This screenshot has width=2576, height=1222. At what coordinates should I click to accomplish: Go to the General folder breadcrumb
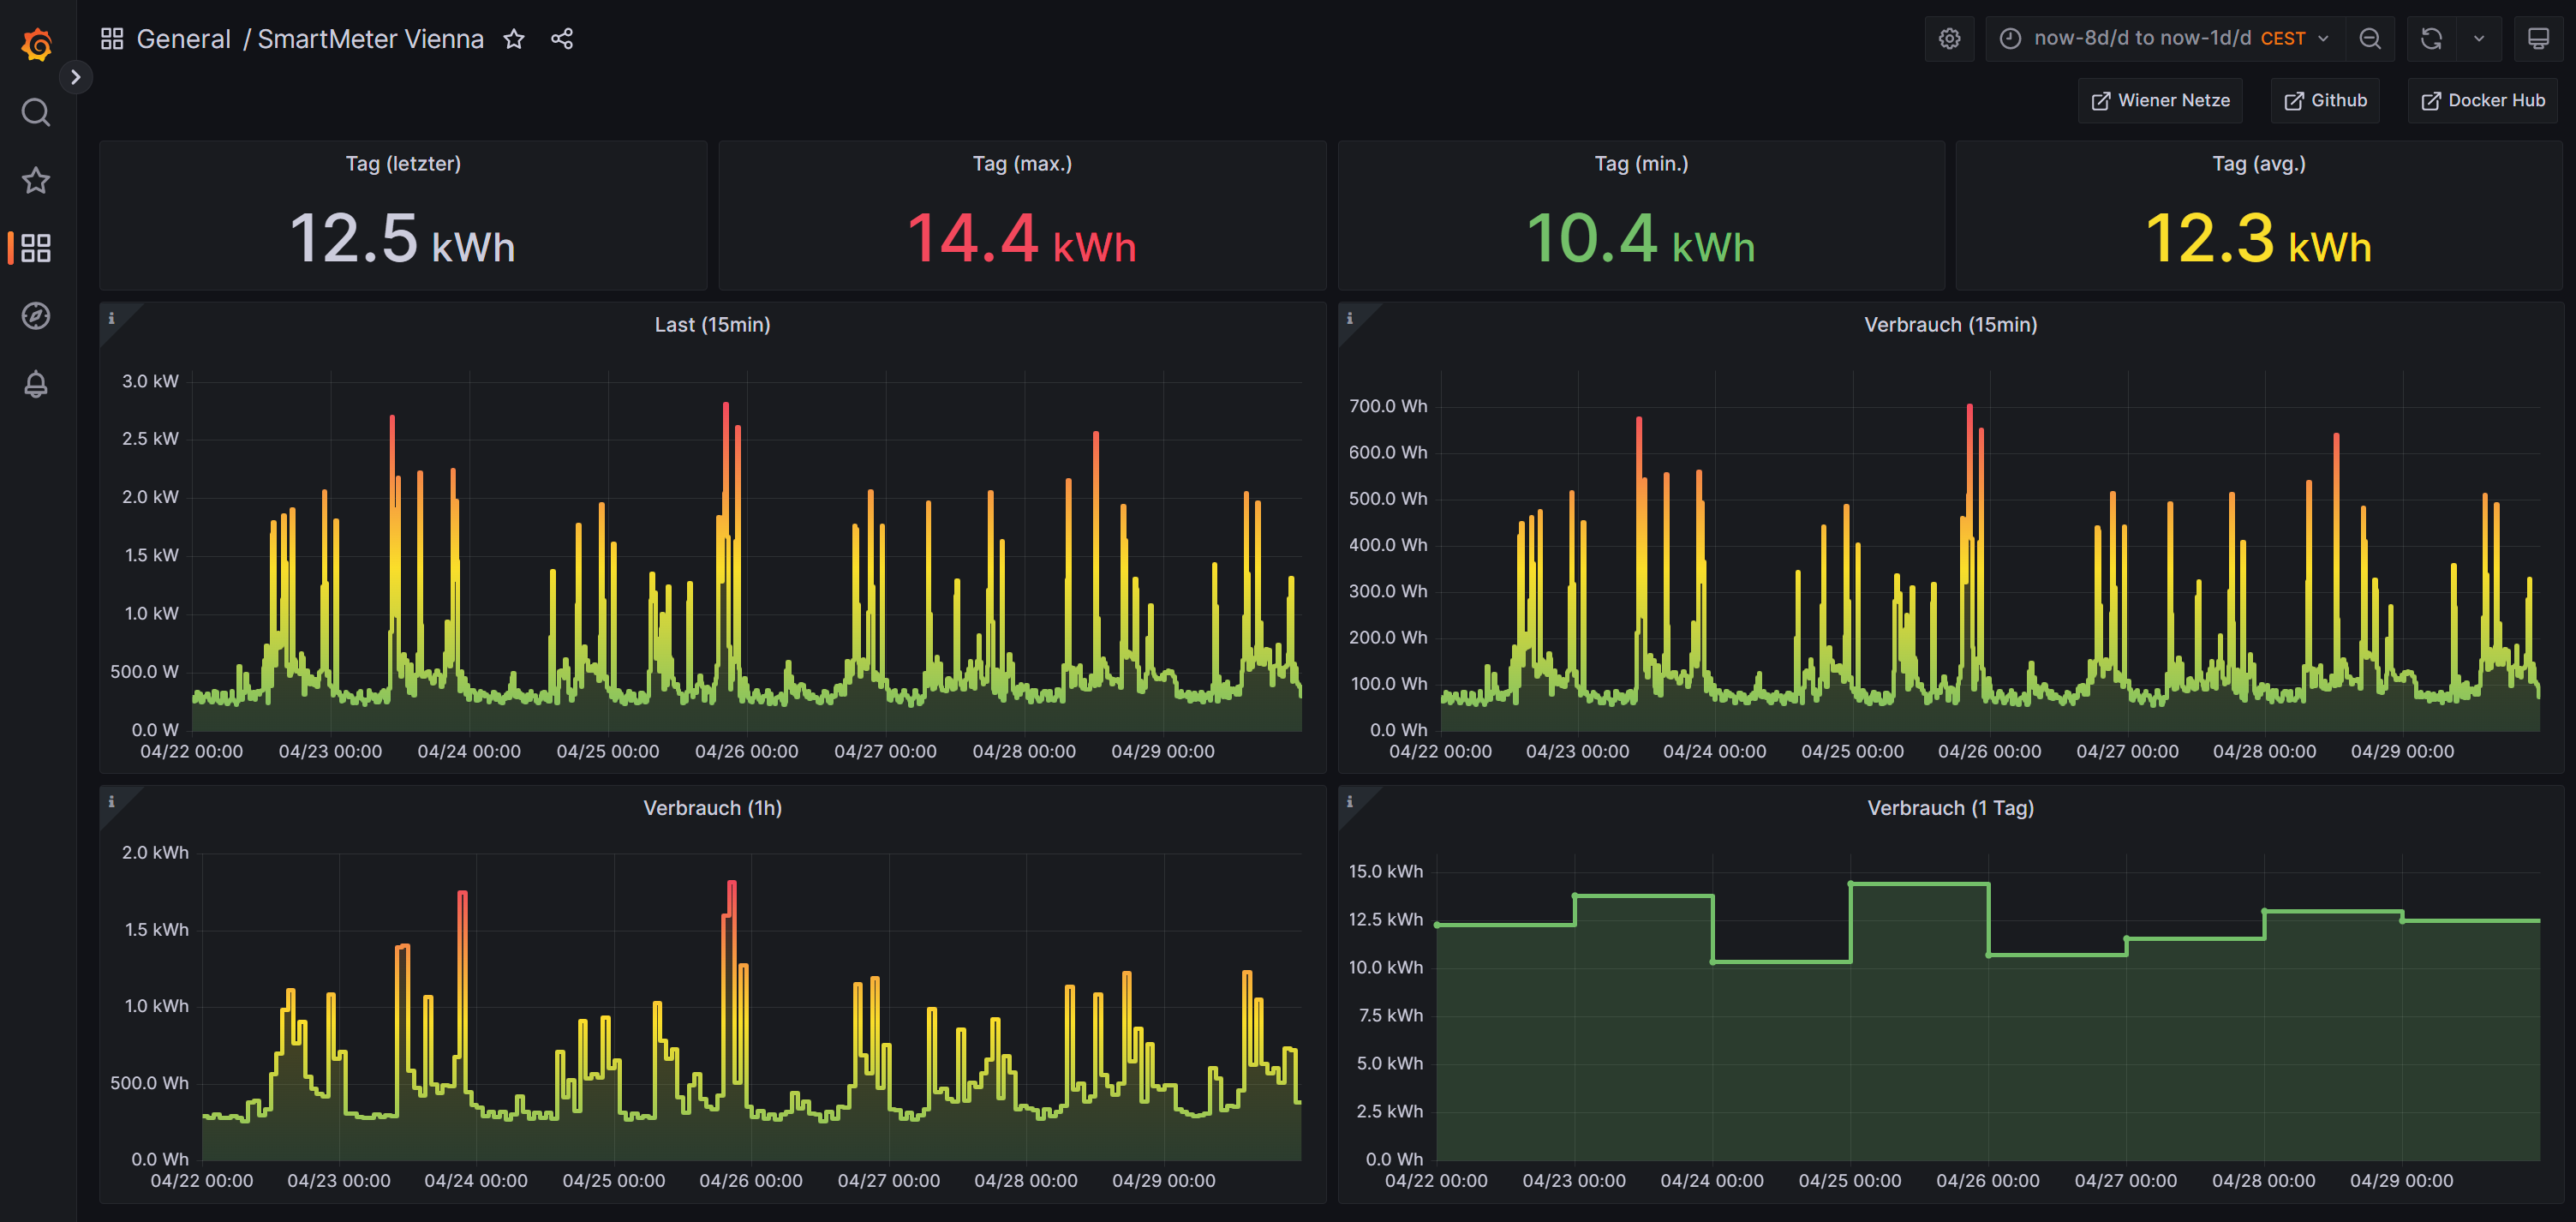[183, 39]
